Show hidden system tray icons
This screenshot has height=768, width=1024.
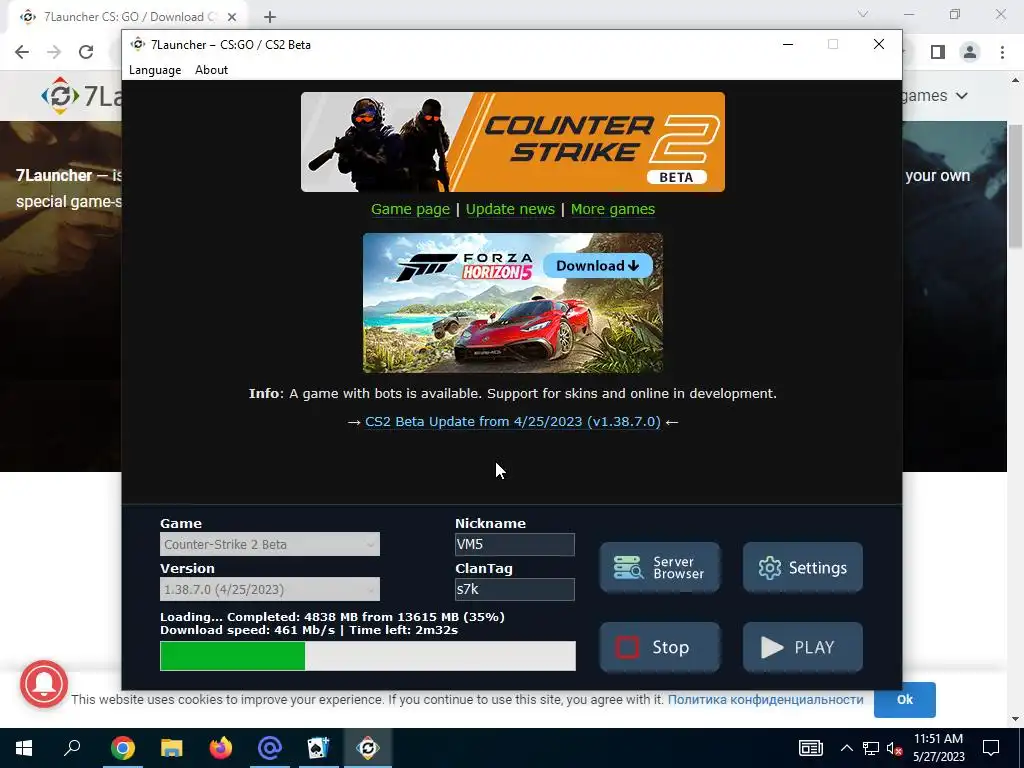click(x=846, y=748)
